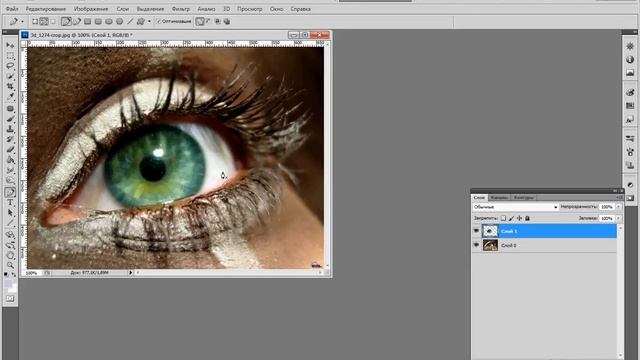
Task: Click the layer fill 100% field
Action: pos(607,218)
